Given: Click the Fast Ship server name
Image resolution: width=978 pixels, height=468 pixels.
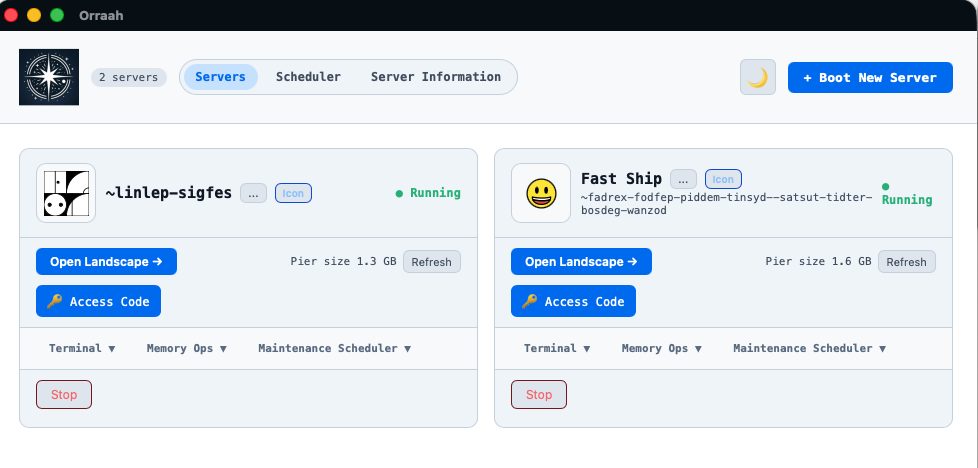Looking at the screenshot, I should pos(621,178).
